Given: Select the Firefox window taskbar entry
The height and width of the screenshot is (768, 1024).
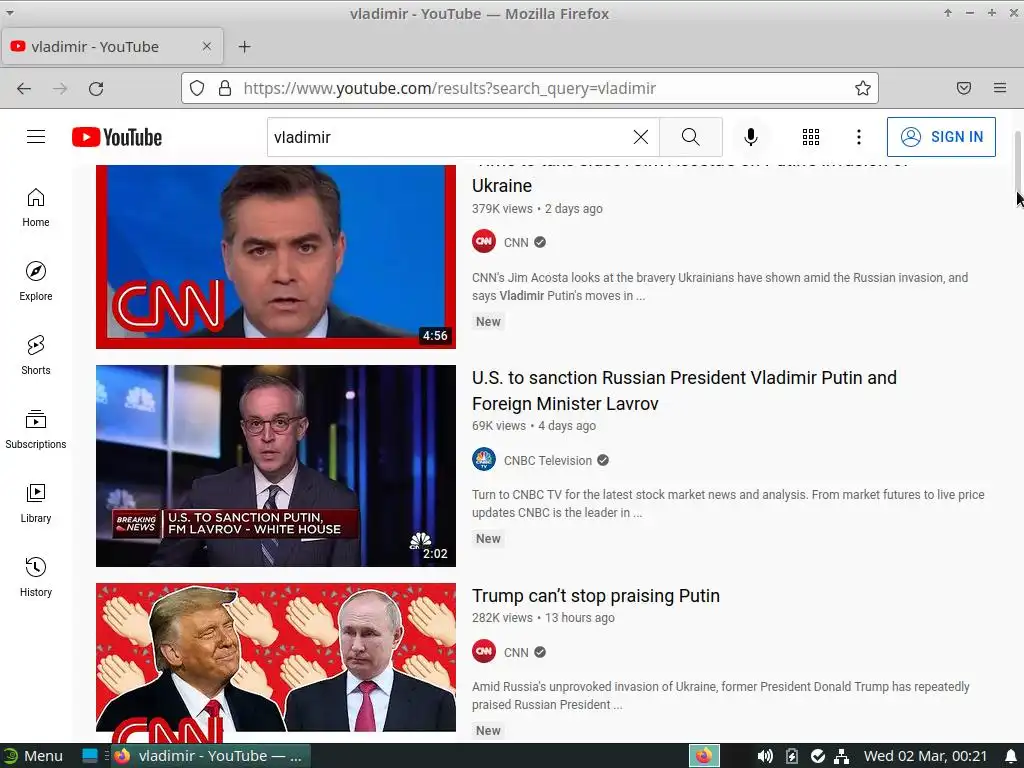Looking at the screenshot, I should (210, 756).
